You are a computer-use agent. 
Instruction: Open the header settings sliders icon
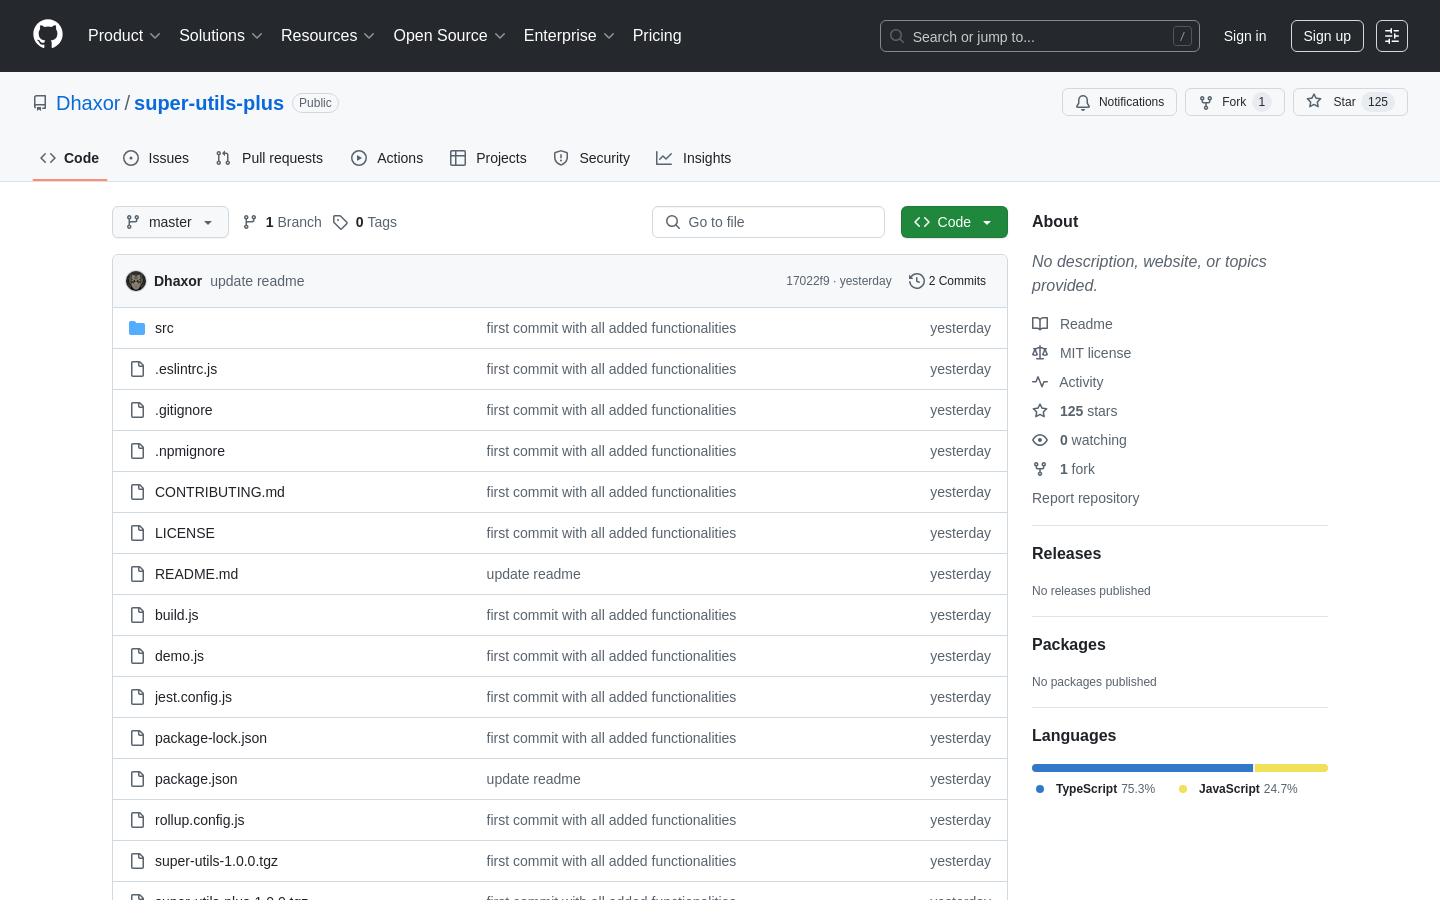click(x=1392, y=36)
